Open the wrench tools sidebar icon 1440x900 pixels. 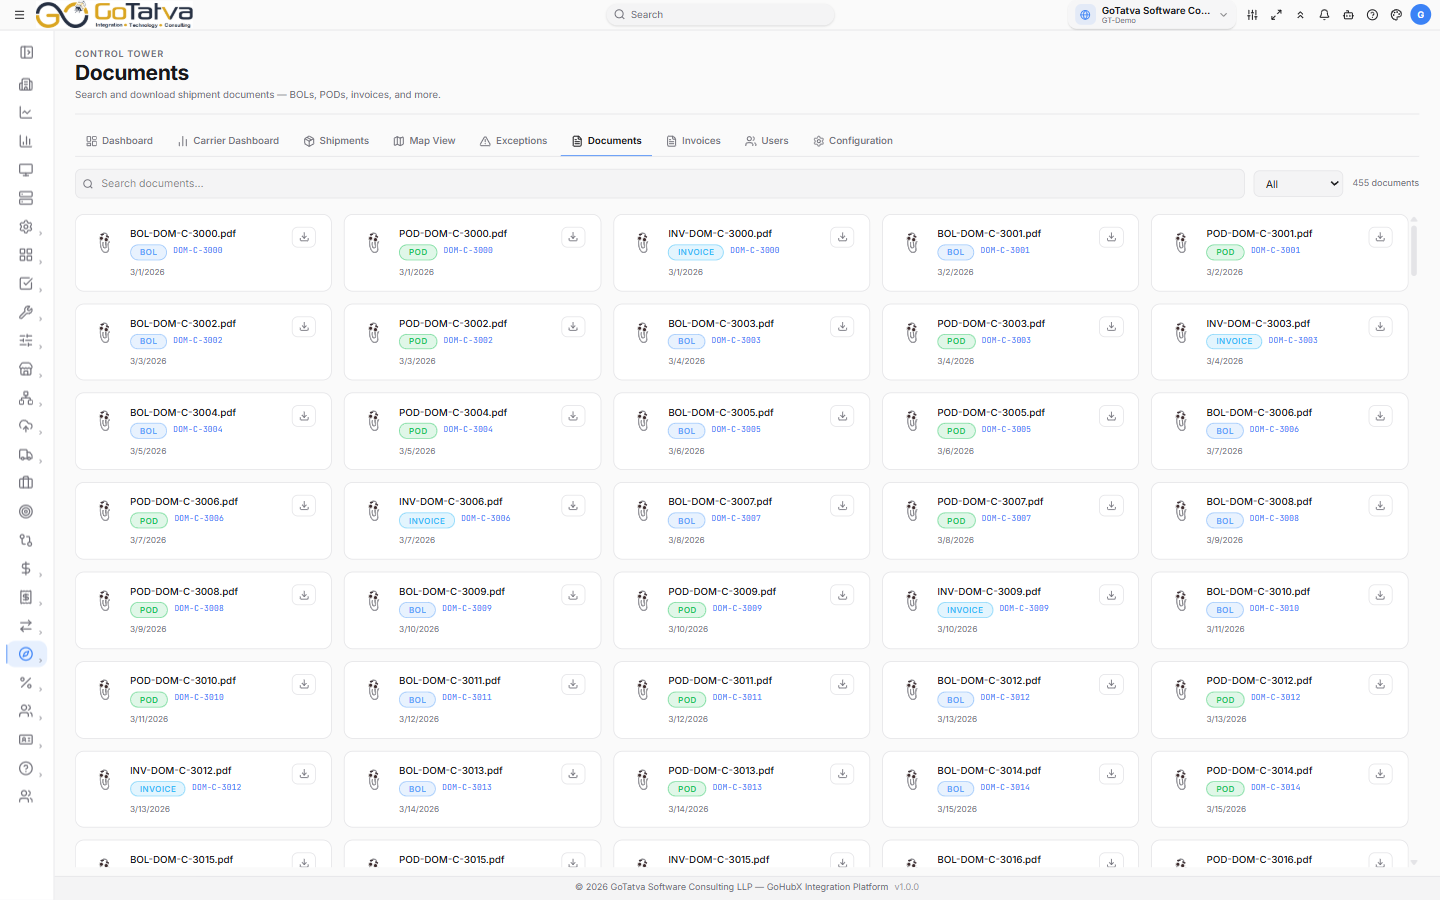pos(26,312)
